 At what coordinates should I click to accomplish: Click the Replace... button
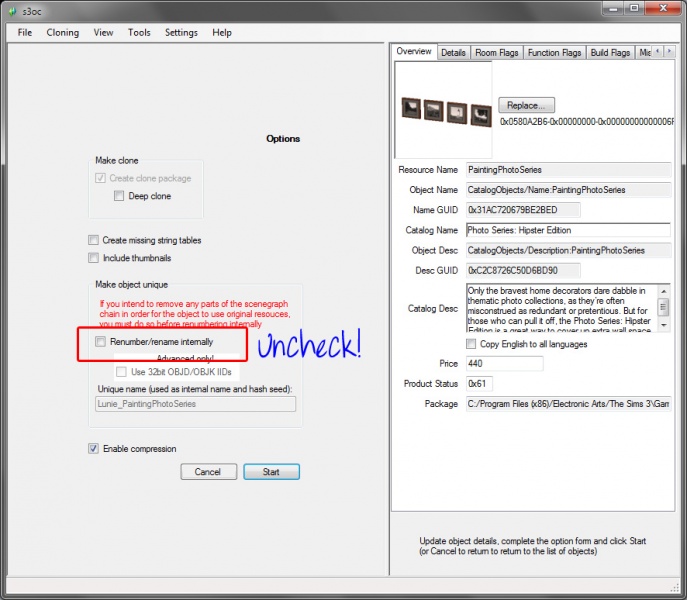[x=526, y=105]
